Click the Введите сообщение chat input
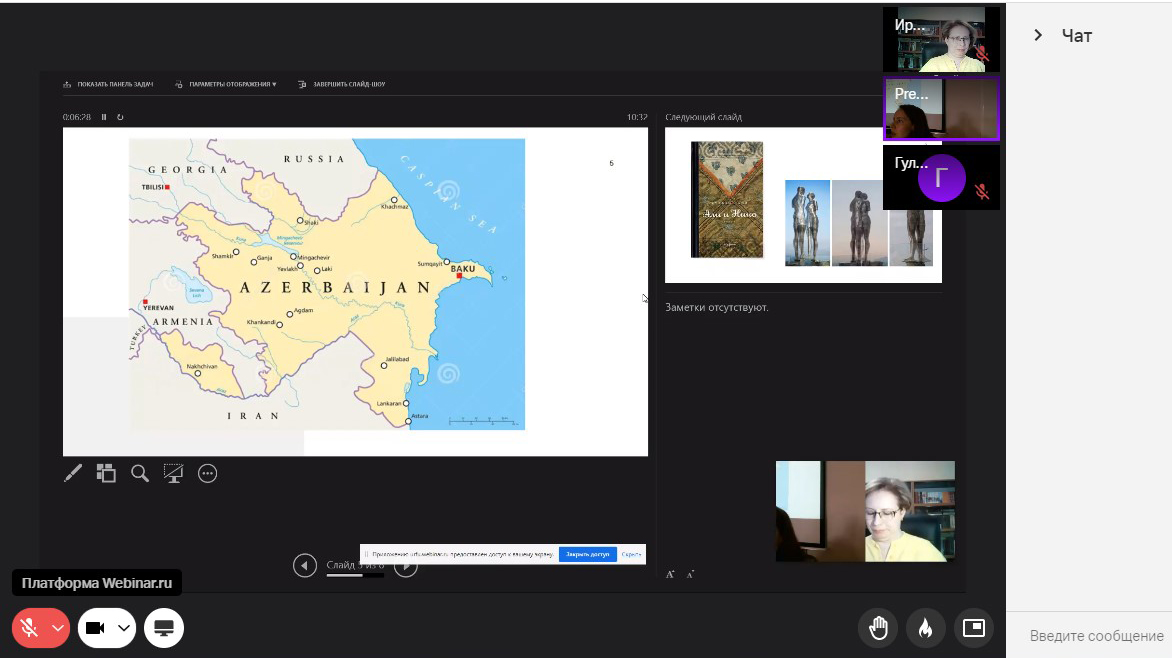The image size is (1172, 658). [1096, 636]
